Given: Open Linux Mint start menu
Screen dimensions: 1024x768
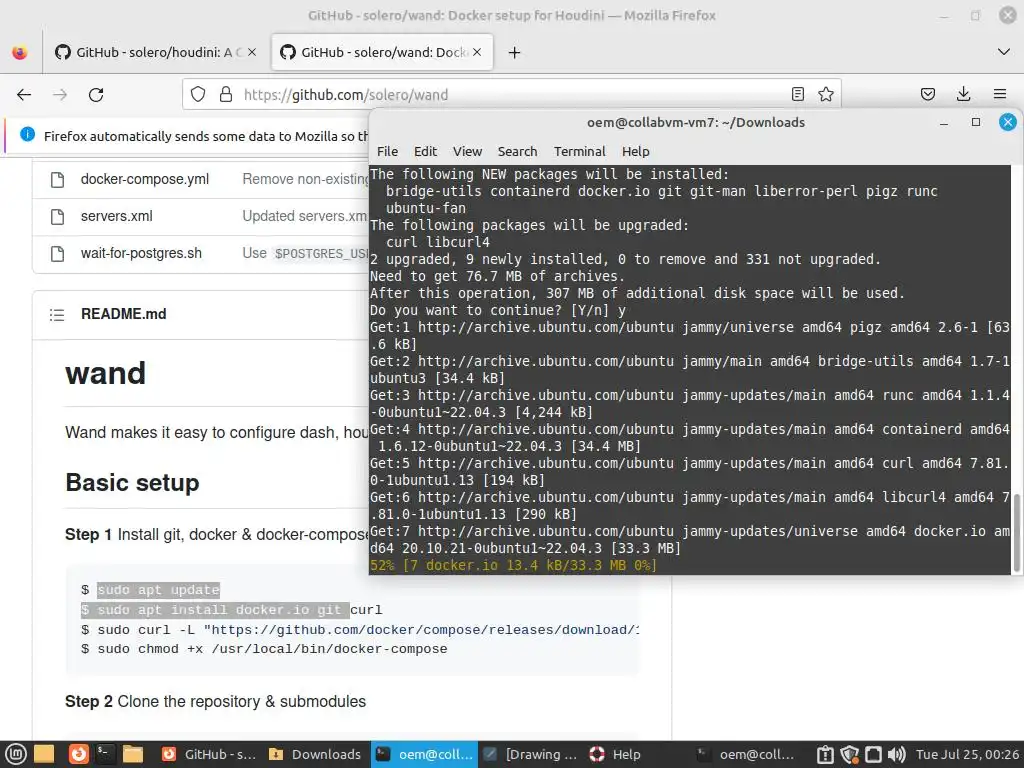Looking at the screenshot, I should [x=16, y=754].
